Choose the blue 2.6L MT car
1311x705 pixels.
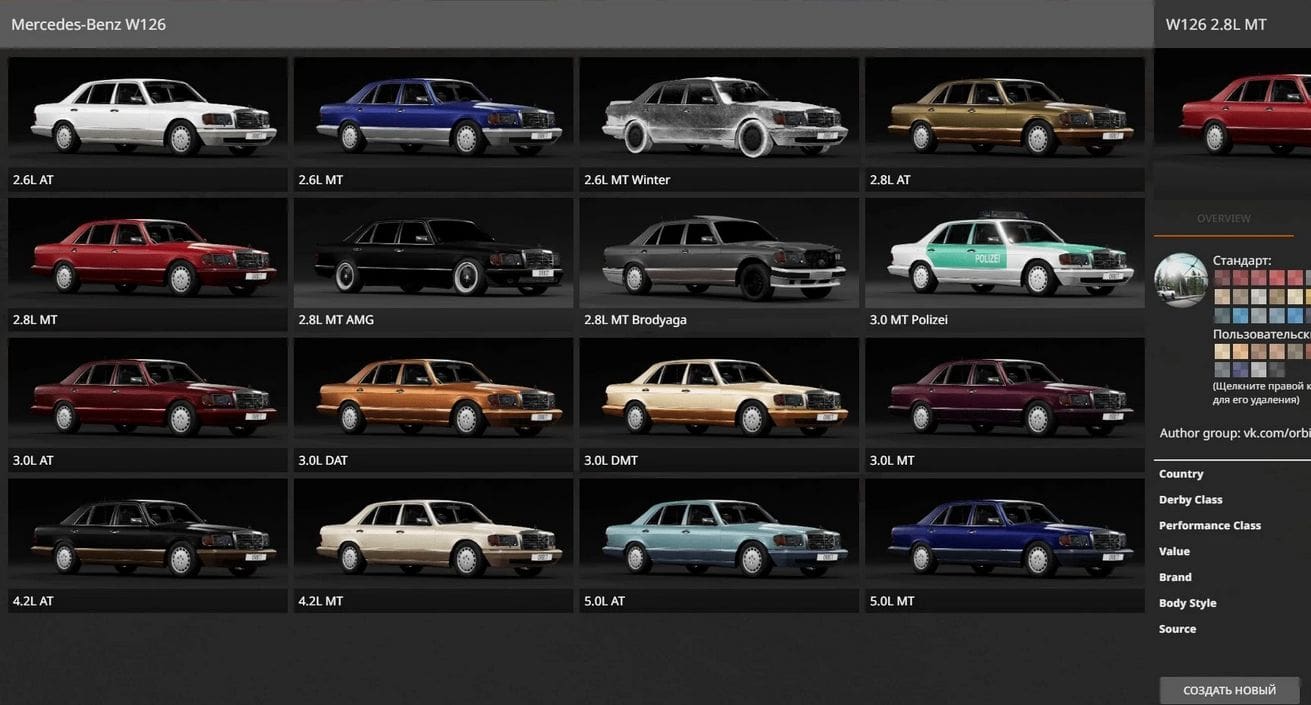(433, 116)
